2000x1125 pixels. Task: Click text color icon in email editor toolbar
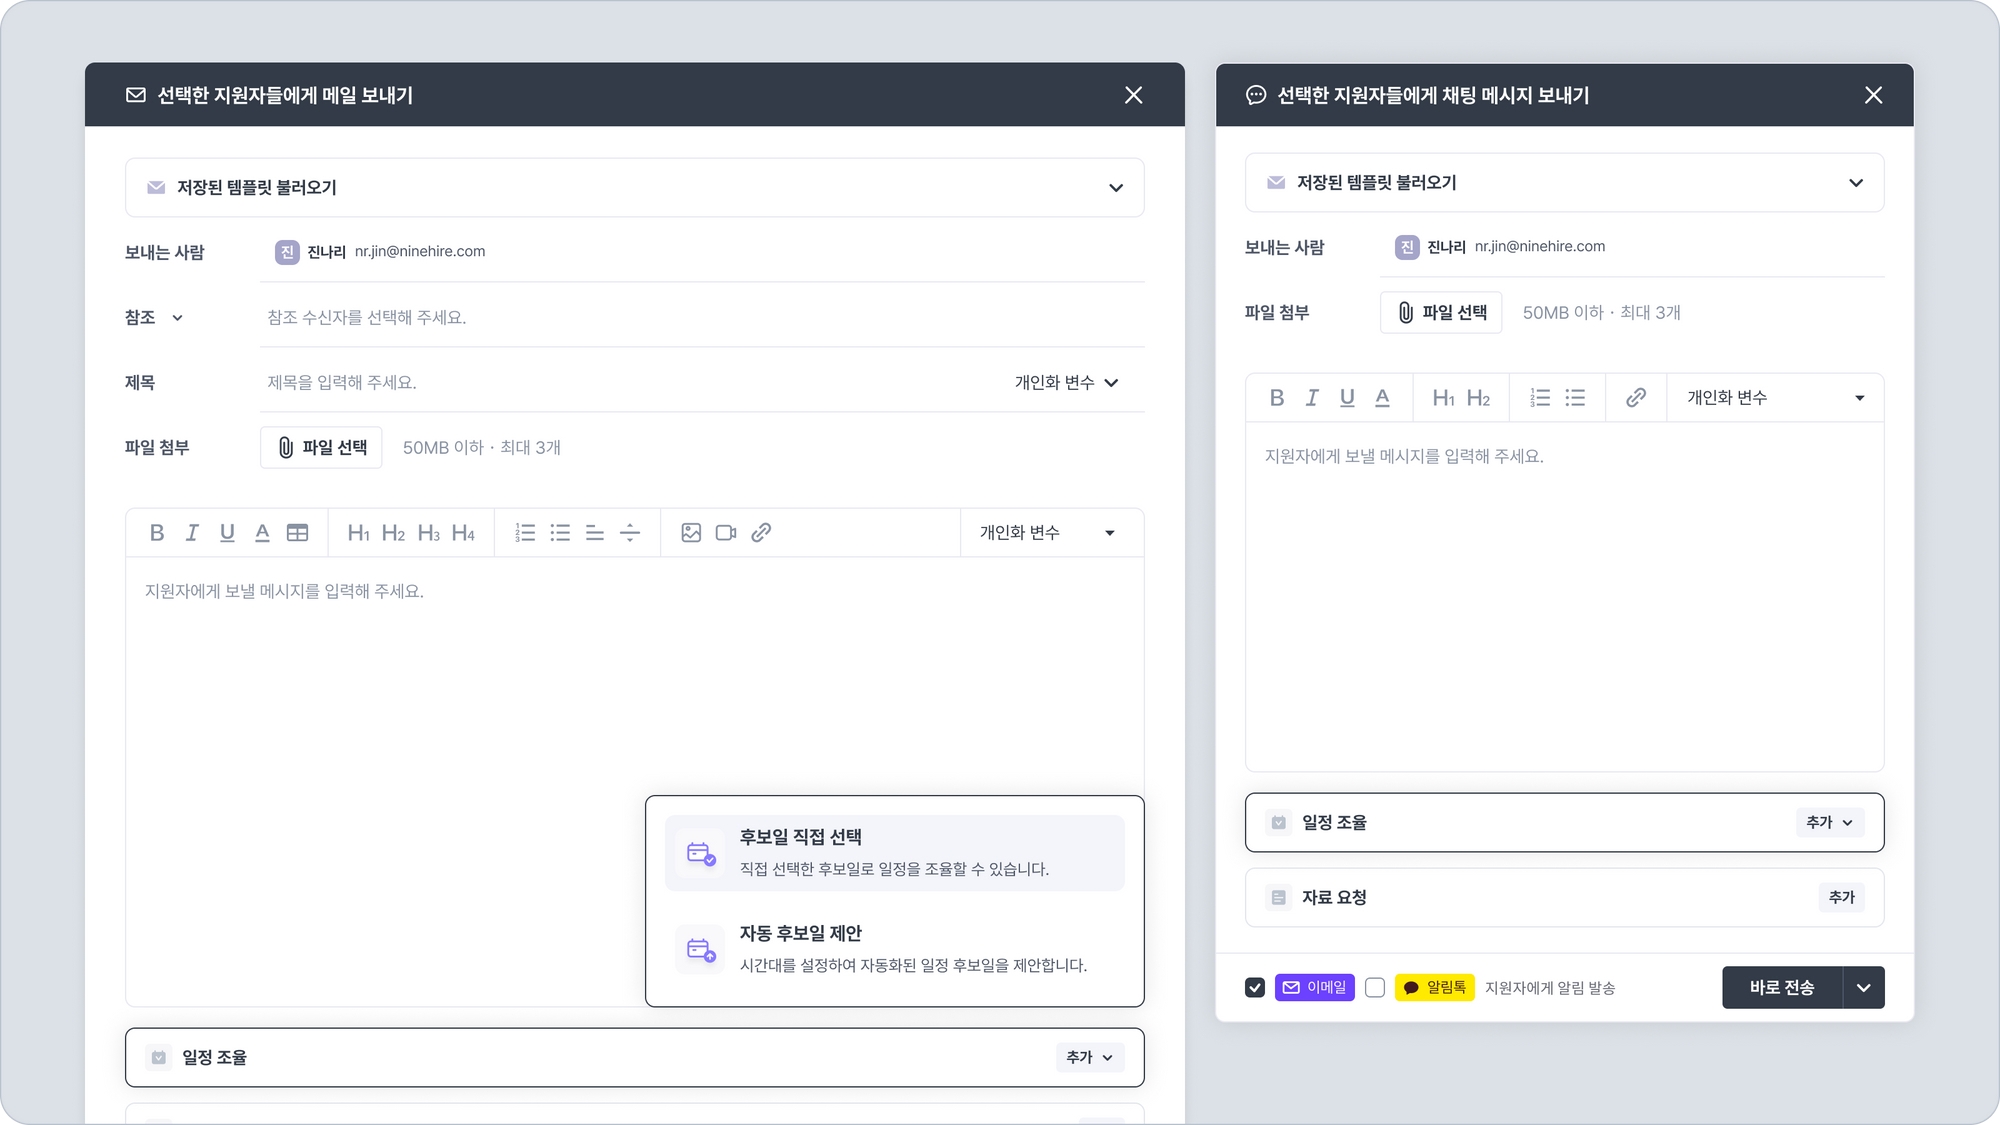coord(262,533)
